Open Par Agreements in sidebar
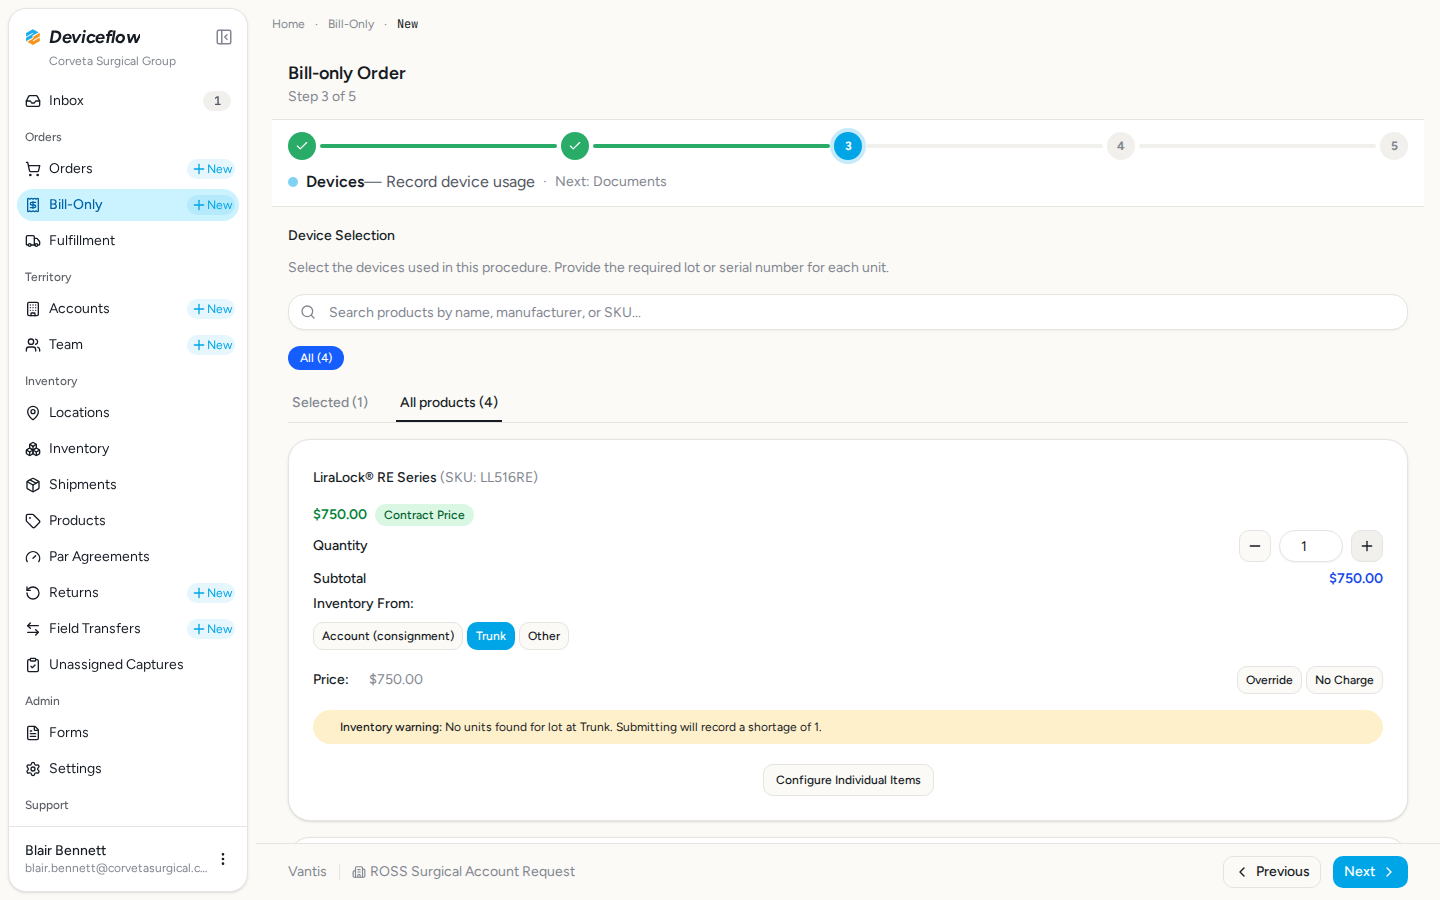 coord(128,557)
